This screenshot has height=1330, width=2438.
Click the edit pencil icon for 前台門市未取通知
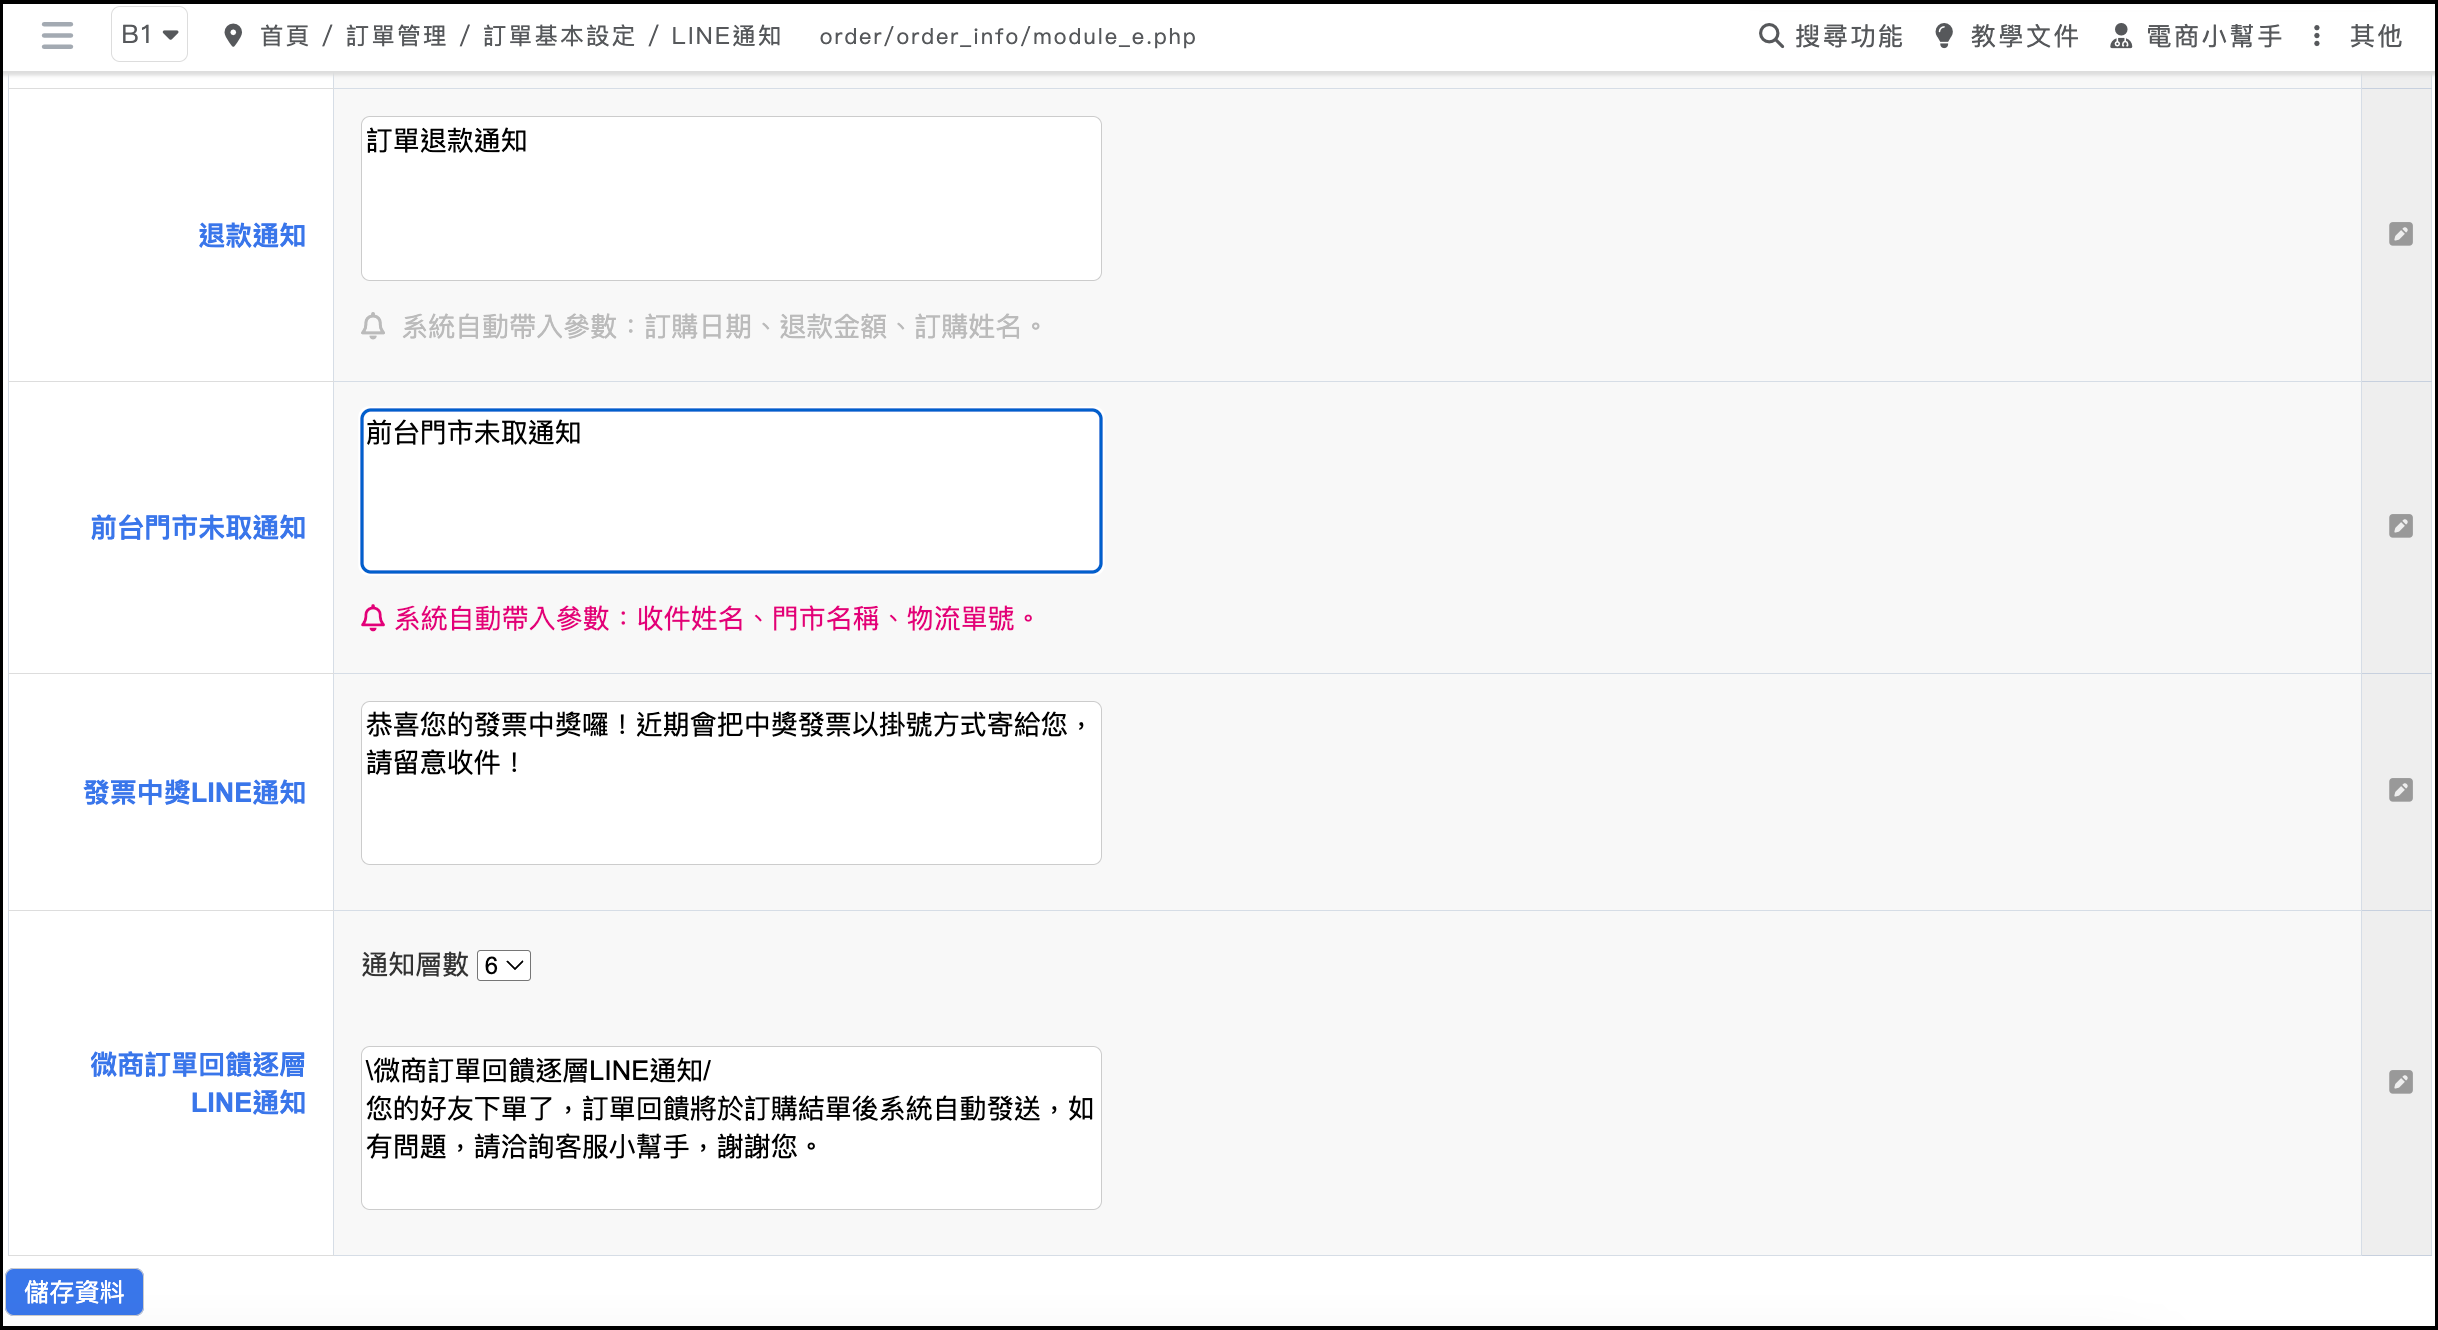[2401, 526]
